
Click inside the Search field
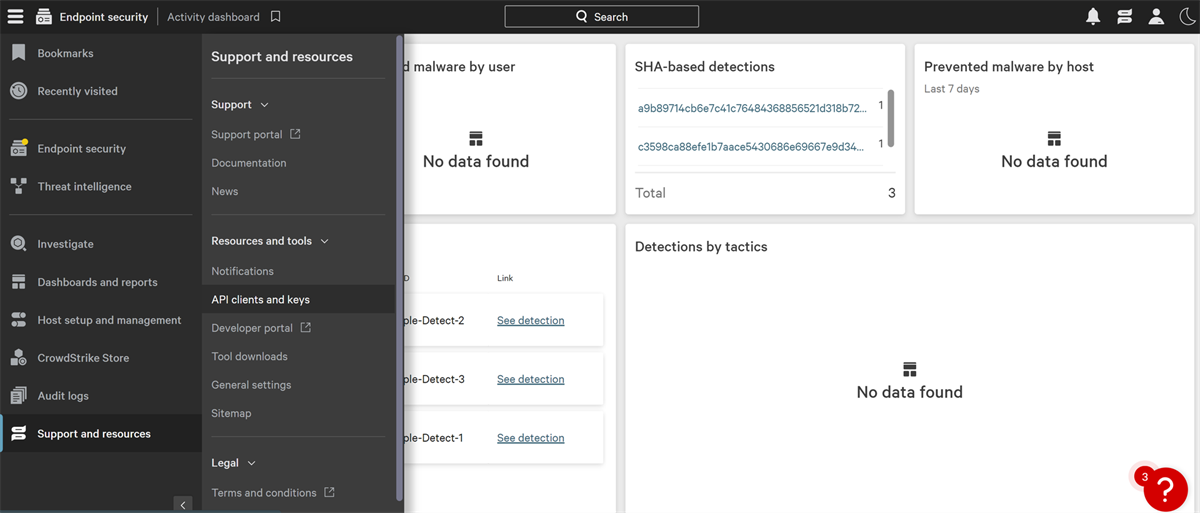601,17
